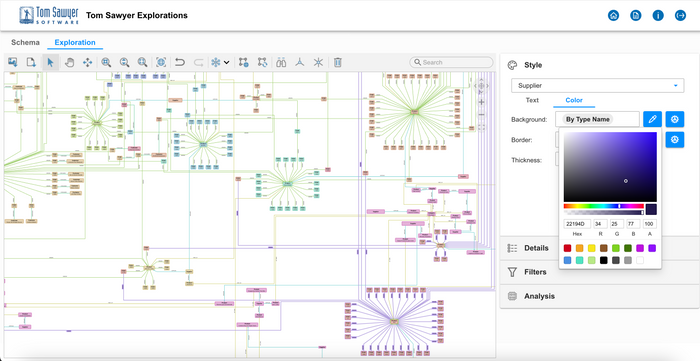Activate the hand pan tool
700x361 pixels.
(x=69, y=62)
